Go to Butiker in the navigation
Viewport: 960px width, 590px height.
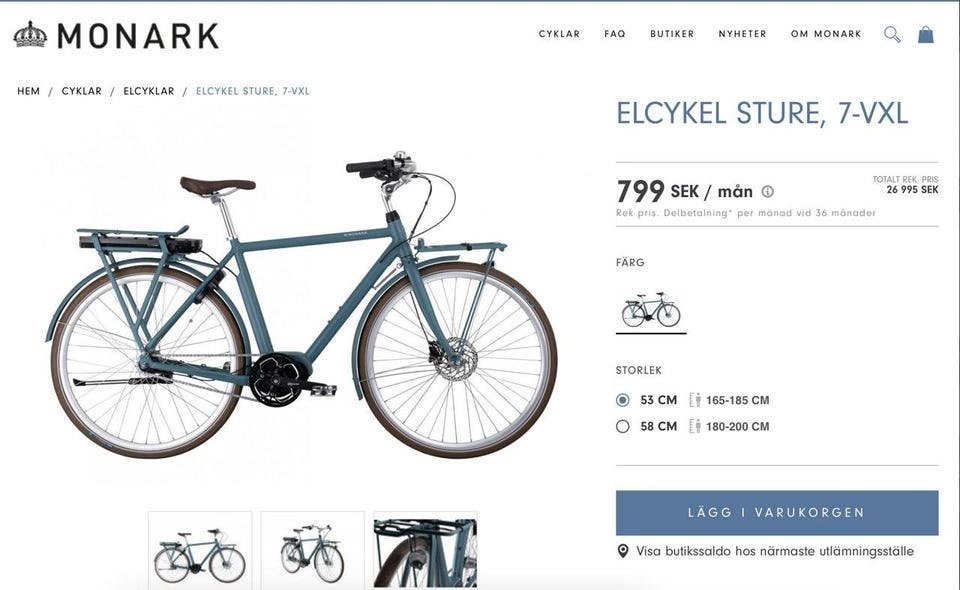(672, 34)
